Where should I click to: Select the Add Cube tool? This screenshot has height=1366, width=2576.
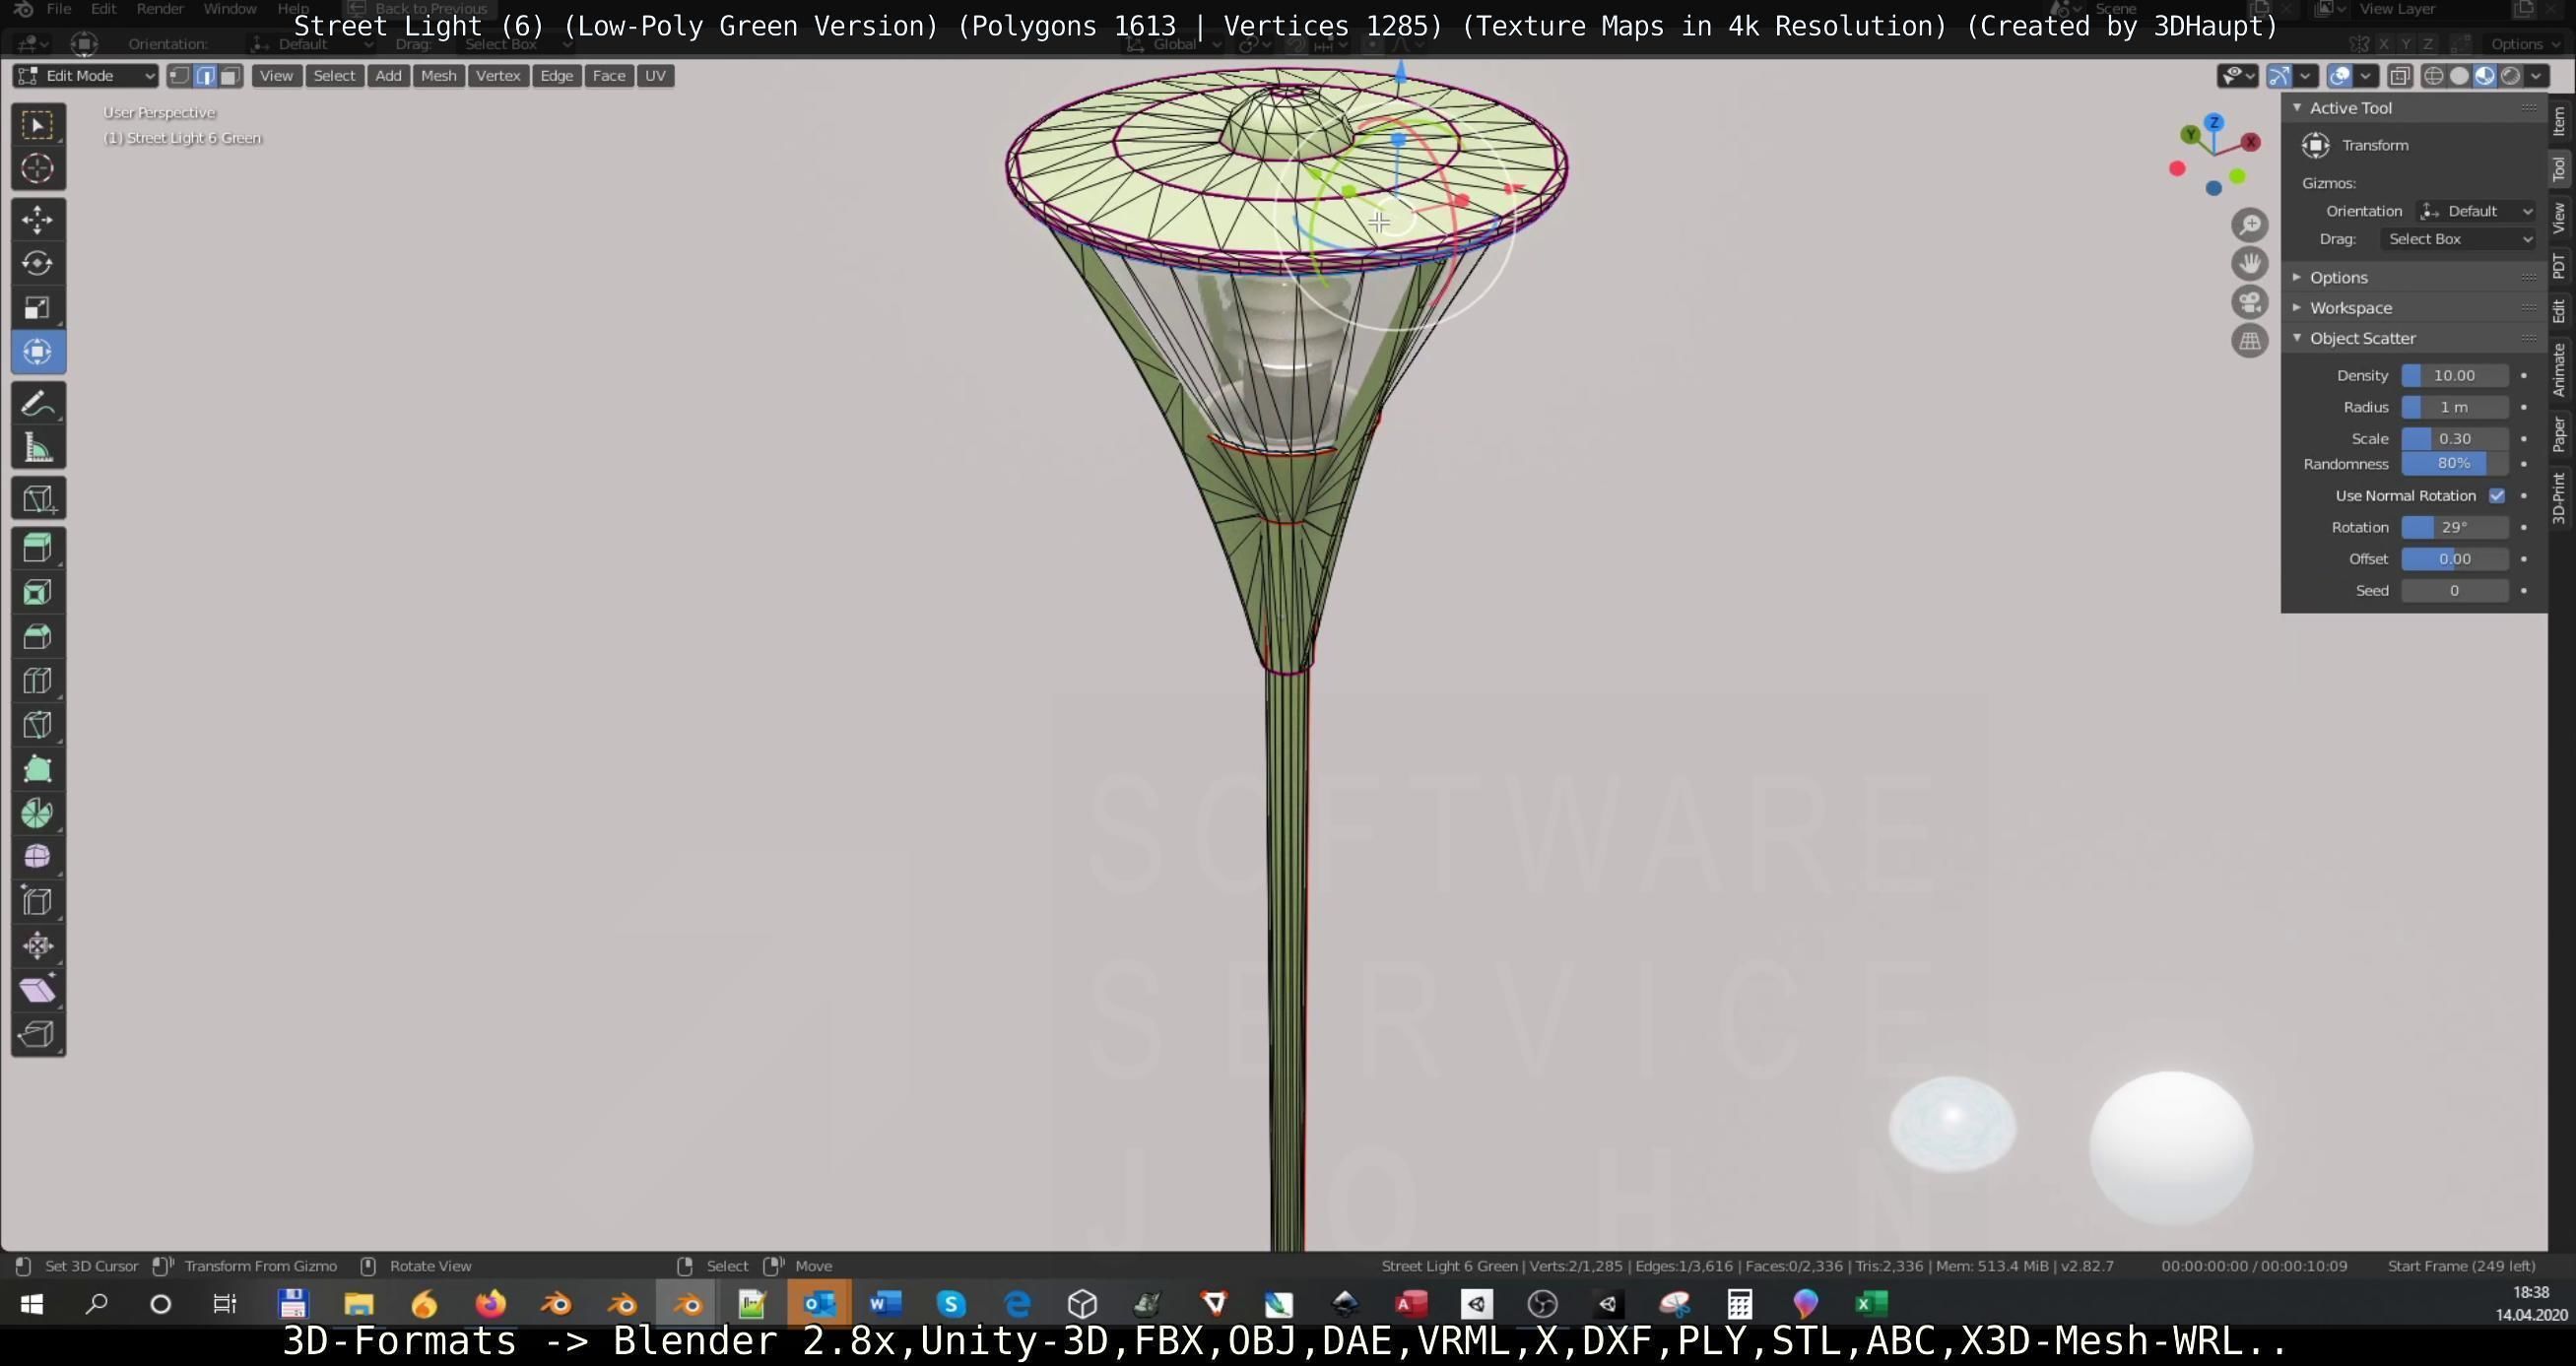click(x=38, y=498)
